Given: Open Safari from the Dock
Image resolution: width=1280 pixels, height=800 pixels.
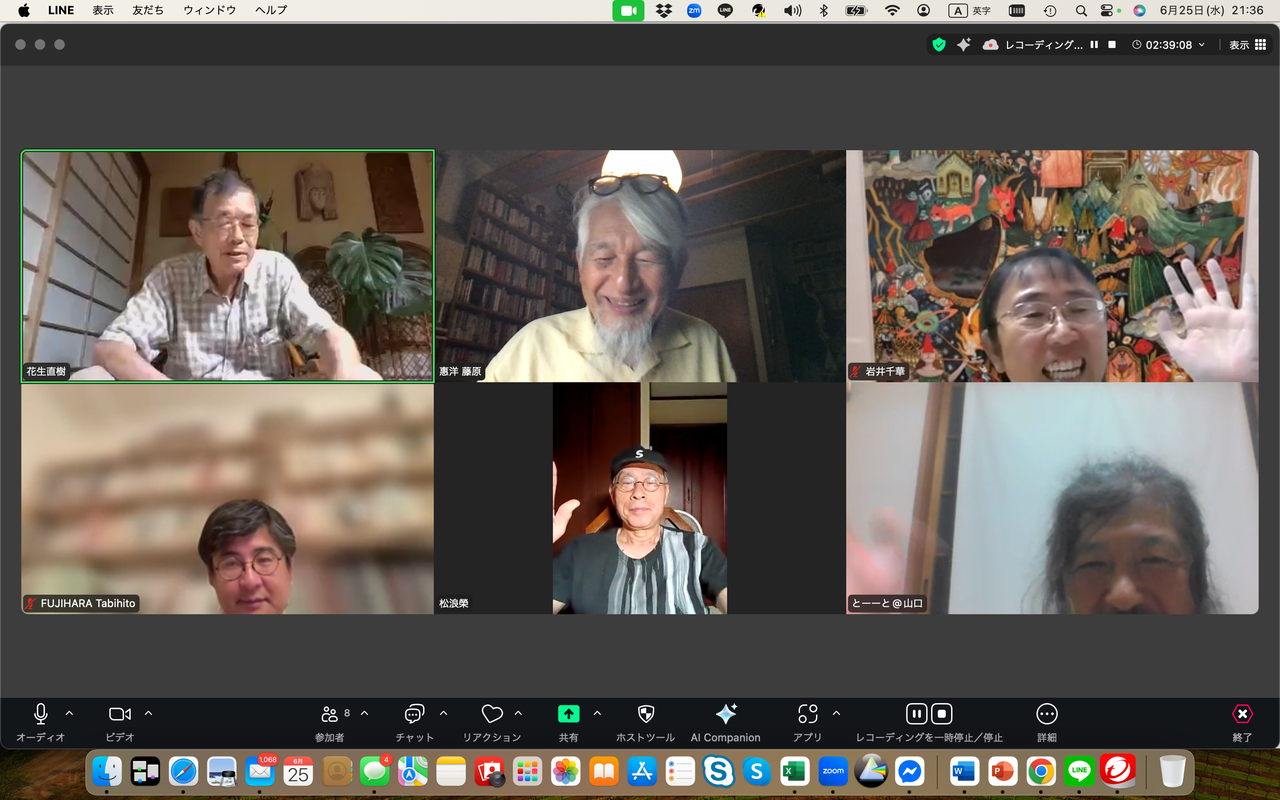Looking at the screenshot, I should pyautogui.click(x=183, y=771).
